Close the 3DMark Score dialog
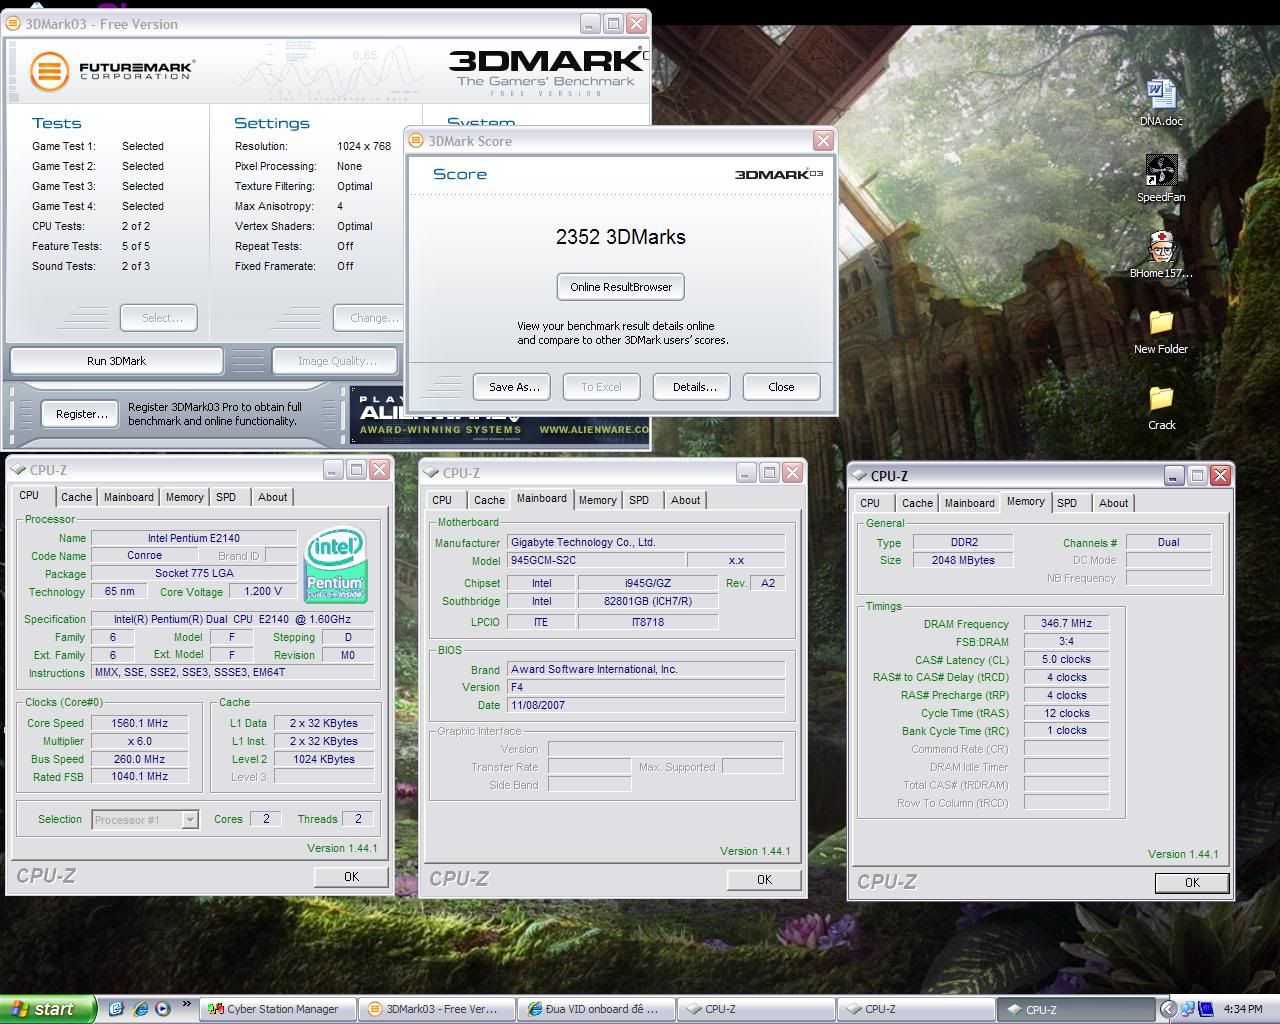The image size is (1280, 1024). point(823,140)
